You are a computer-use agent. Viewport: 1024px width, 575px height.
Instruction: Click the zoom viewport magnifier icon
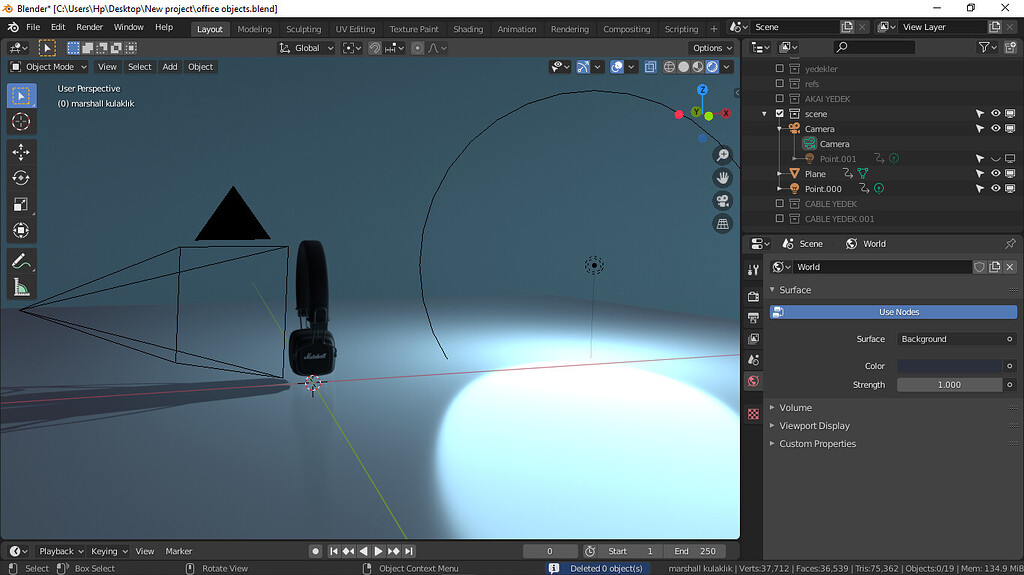pos(722,155)
